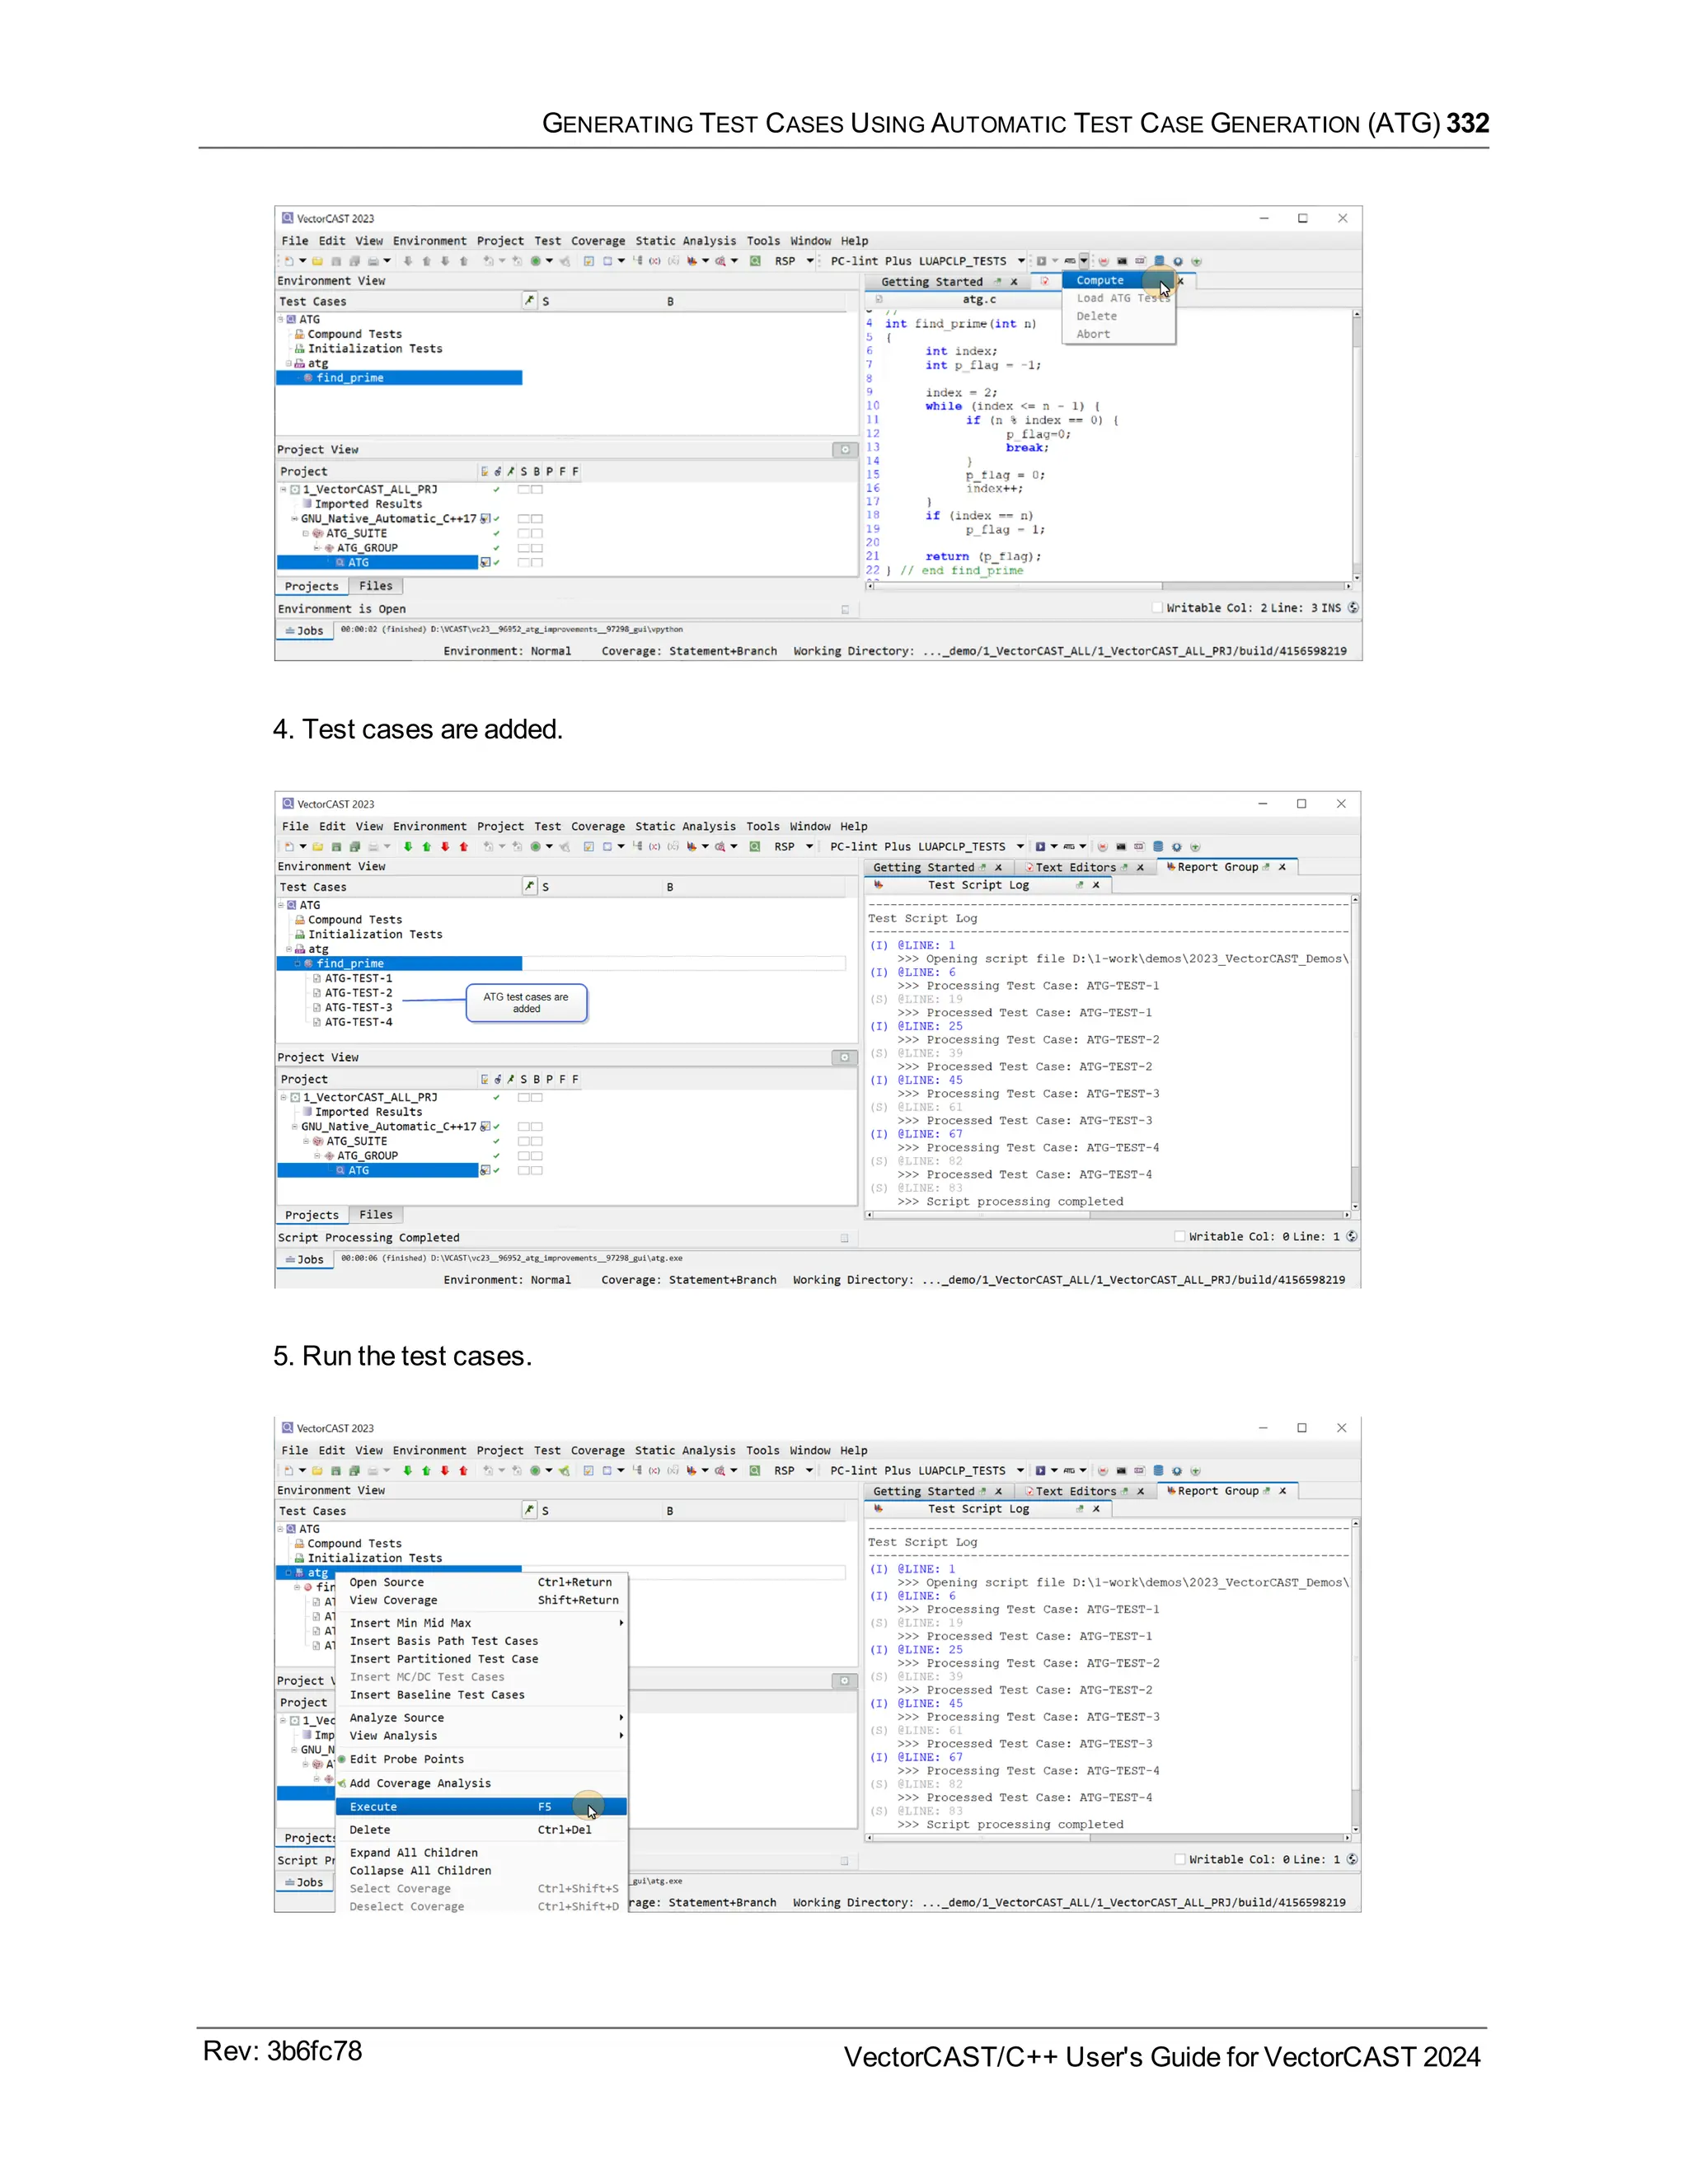The image size is (1688, 2184).
Task: Click vertical scrollbar of atg.c code editor
Action: (1357, 446)
